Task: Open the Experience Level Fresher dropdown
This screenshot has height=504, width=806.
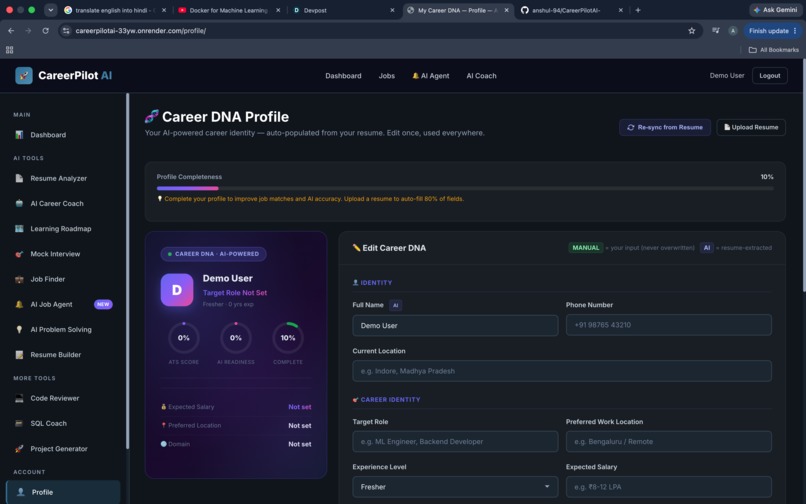Action: tap(455, 487)
